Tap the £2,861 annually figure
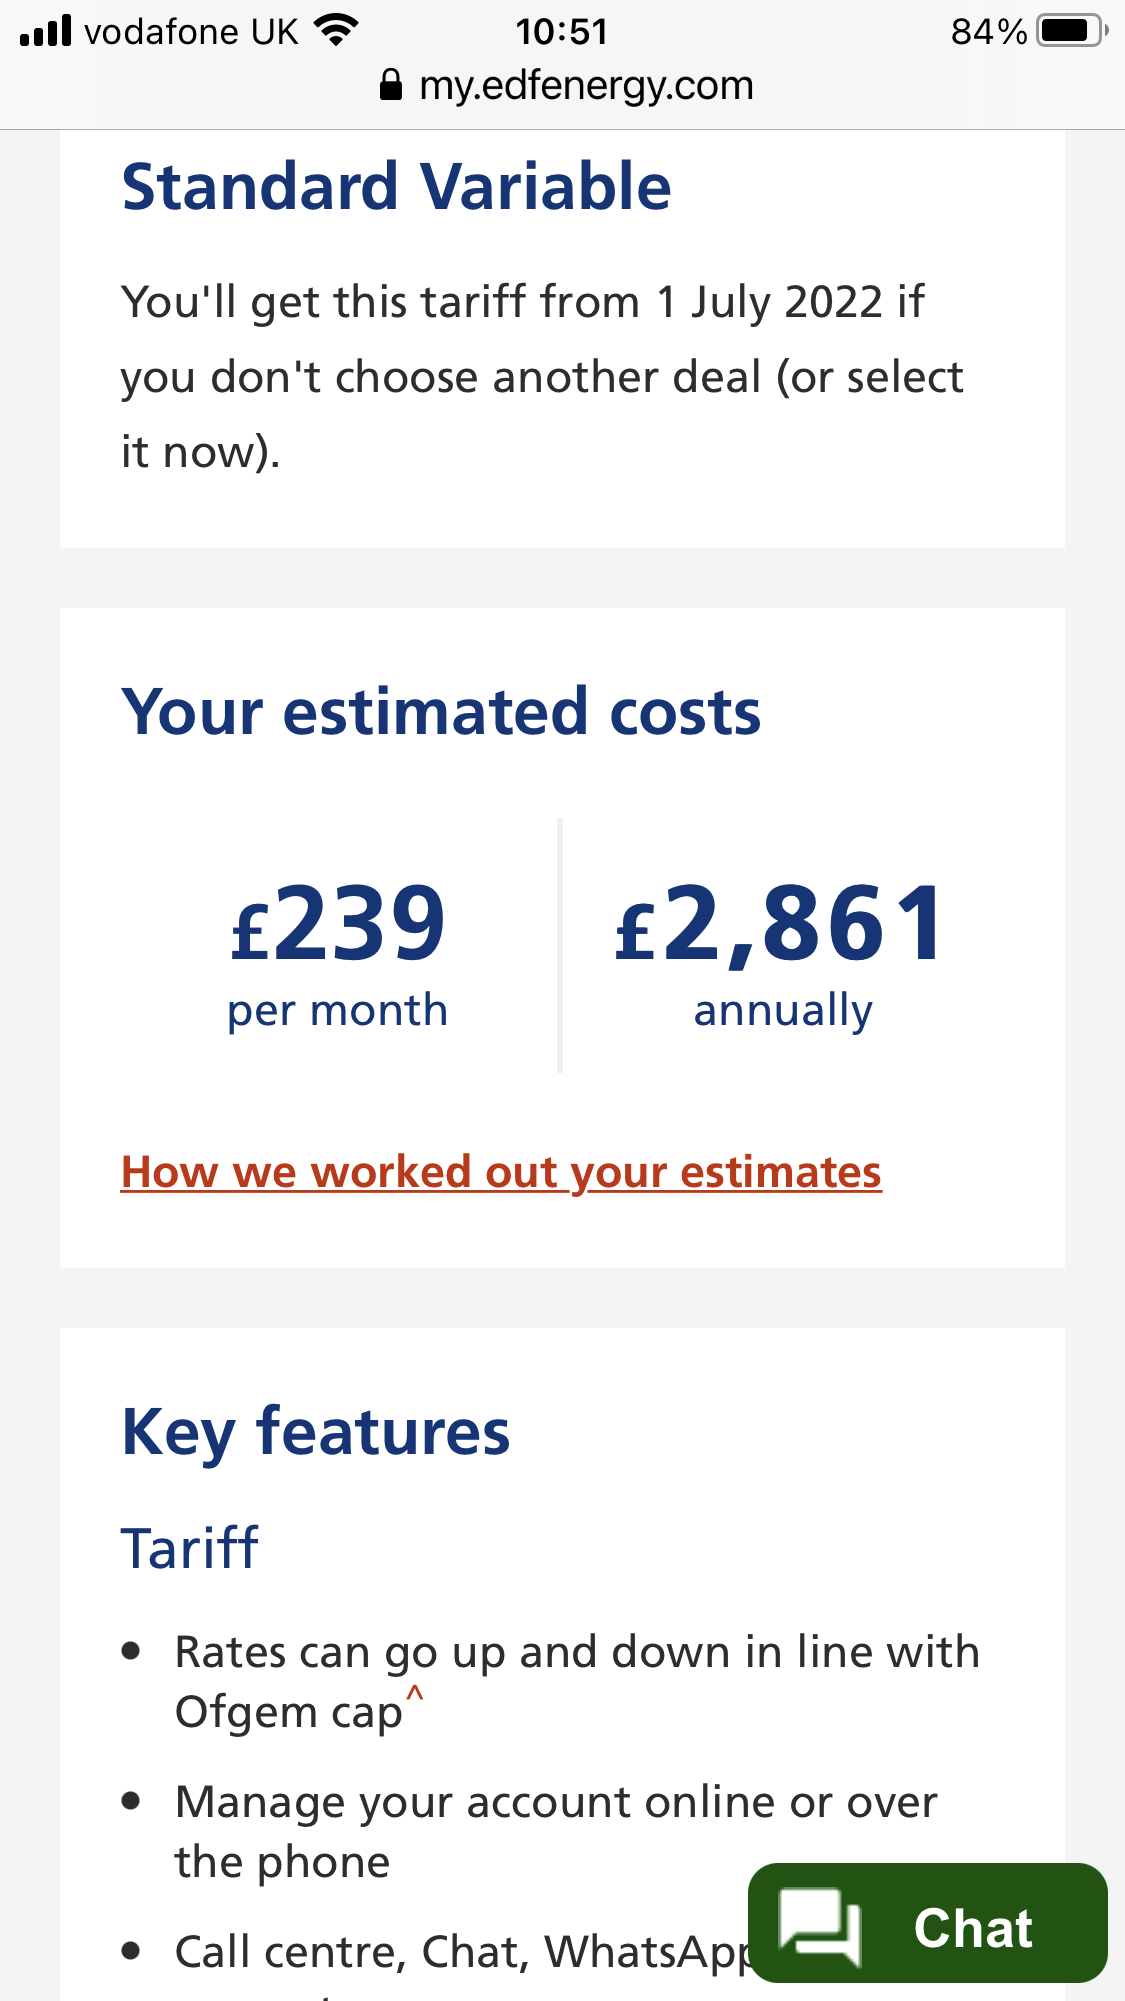Image resolution: width=1125 pixels, height=2001 pixels. 782,950
